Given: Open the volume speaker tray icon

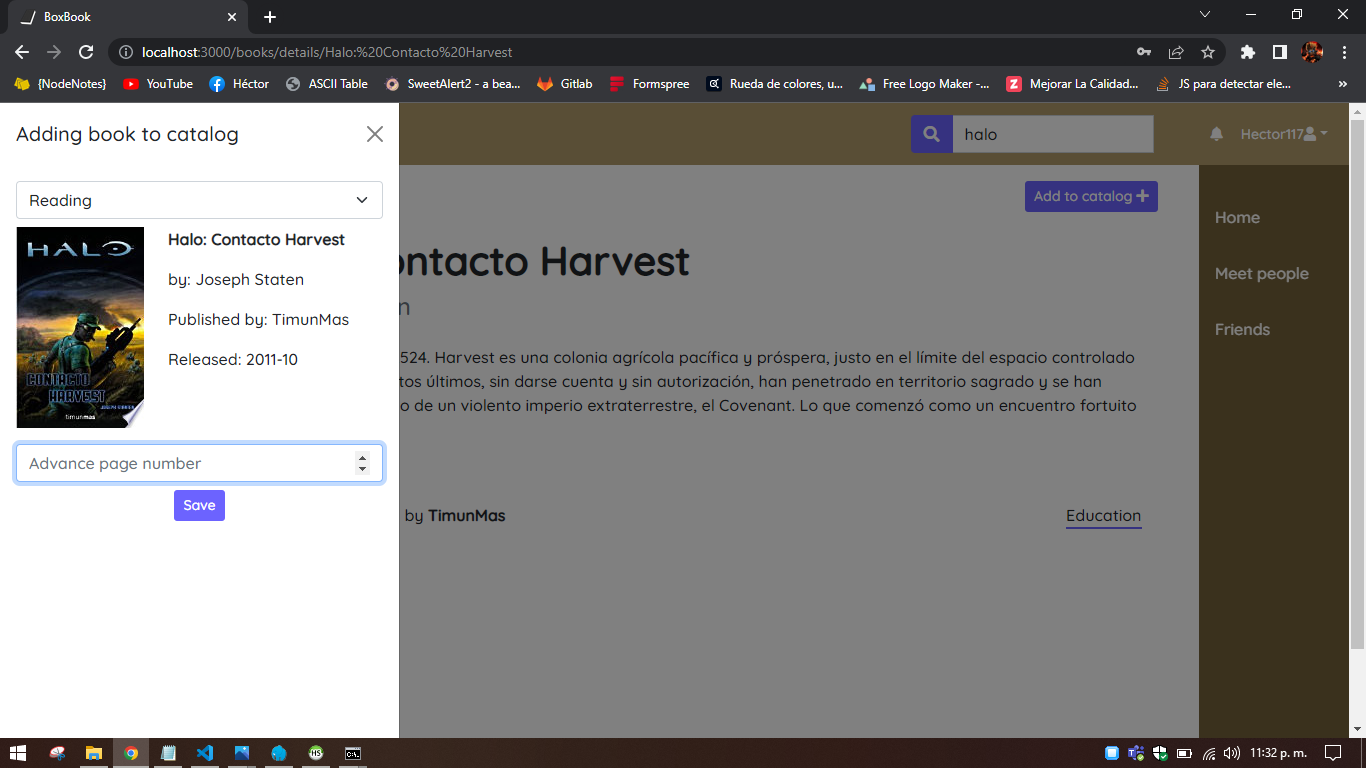Looking at the screenshot, I should pyautogui.click(x=1232, y=753).
